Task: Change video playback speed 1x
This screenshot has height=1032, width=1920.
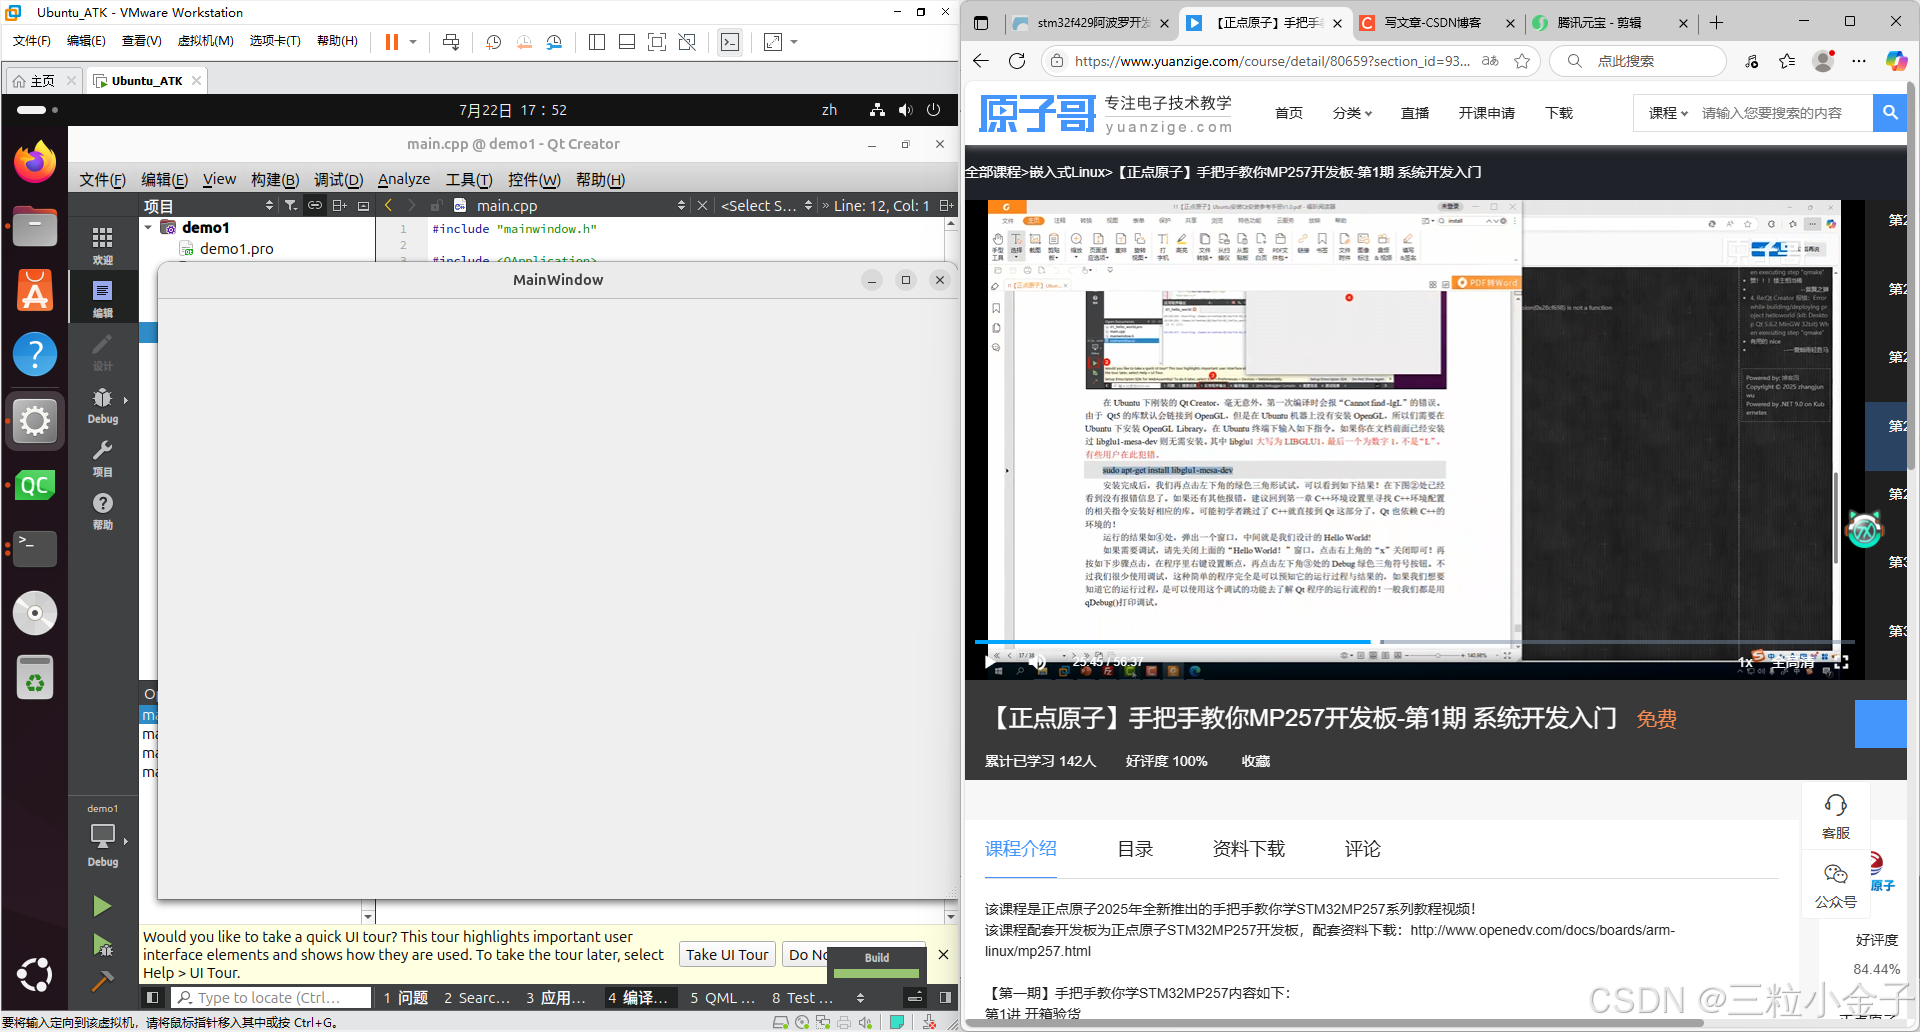Action: pyautogui.click(x=1745, y=662)
